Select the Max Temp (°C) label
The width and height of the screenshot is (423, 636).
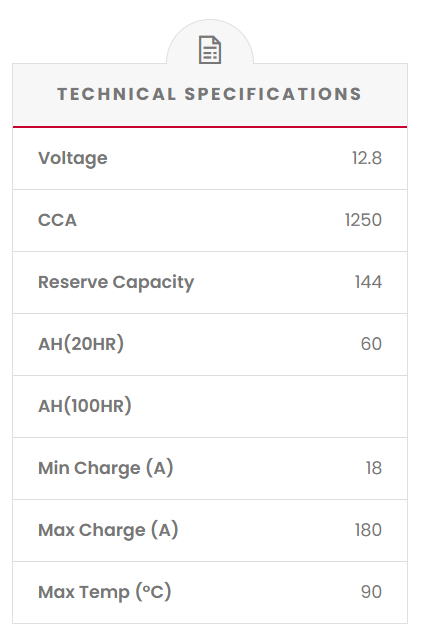(x=105, y=592)
